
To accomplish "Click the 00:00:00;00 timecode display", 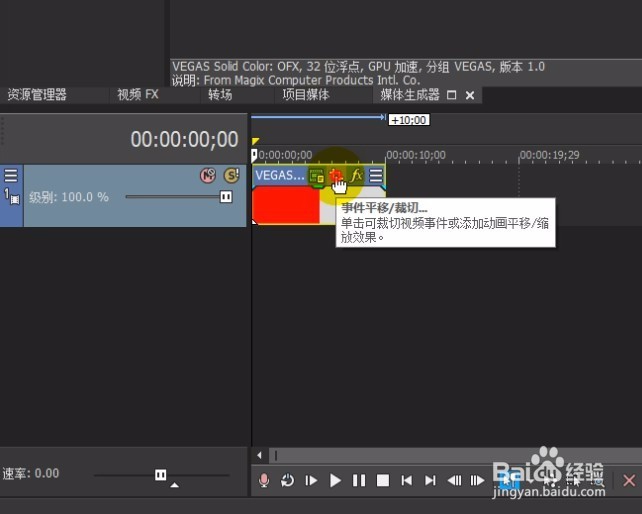I will [x=184, y=139].
